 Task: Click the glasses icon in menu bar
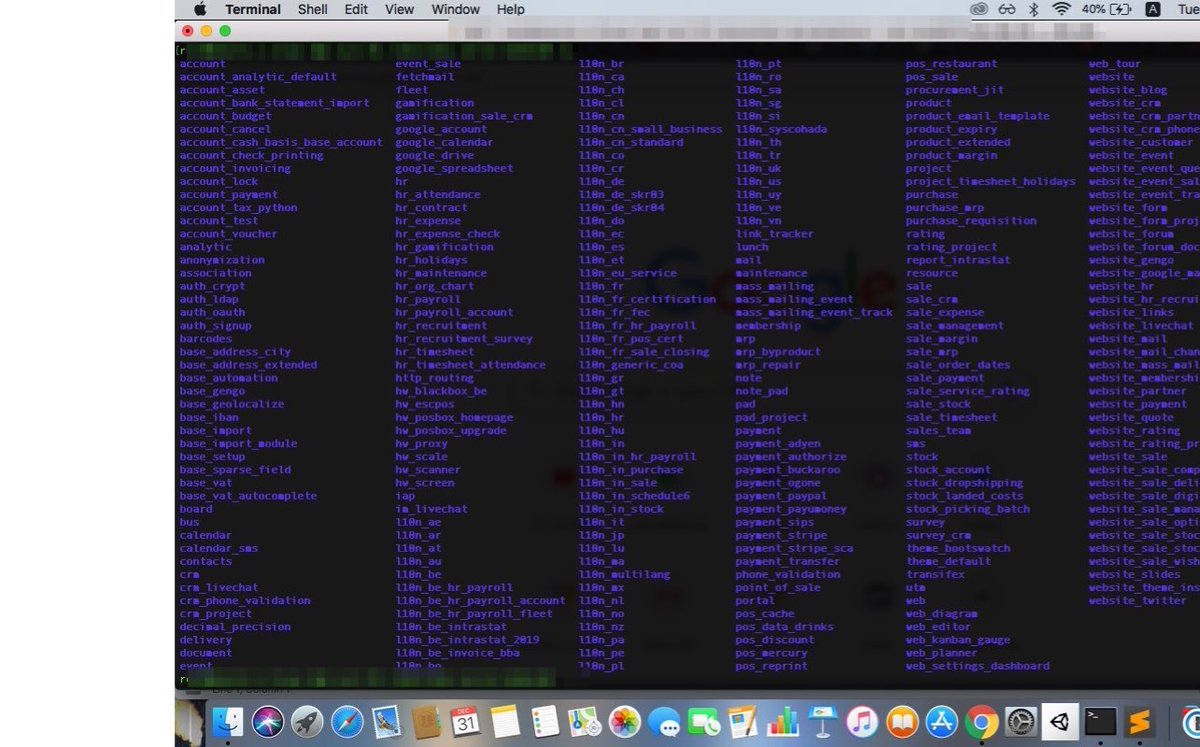point(1007,9)
